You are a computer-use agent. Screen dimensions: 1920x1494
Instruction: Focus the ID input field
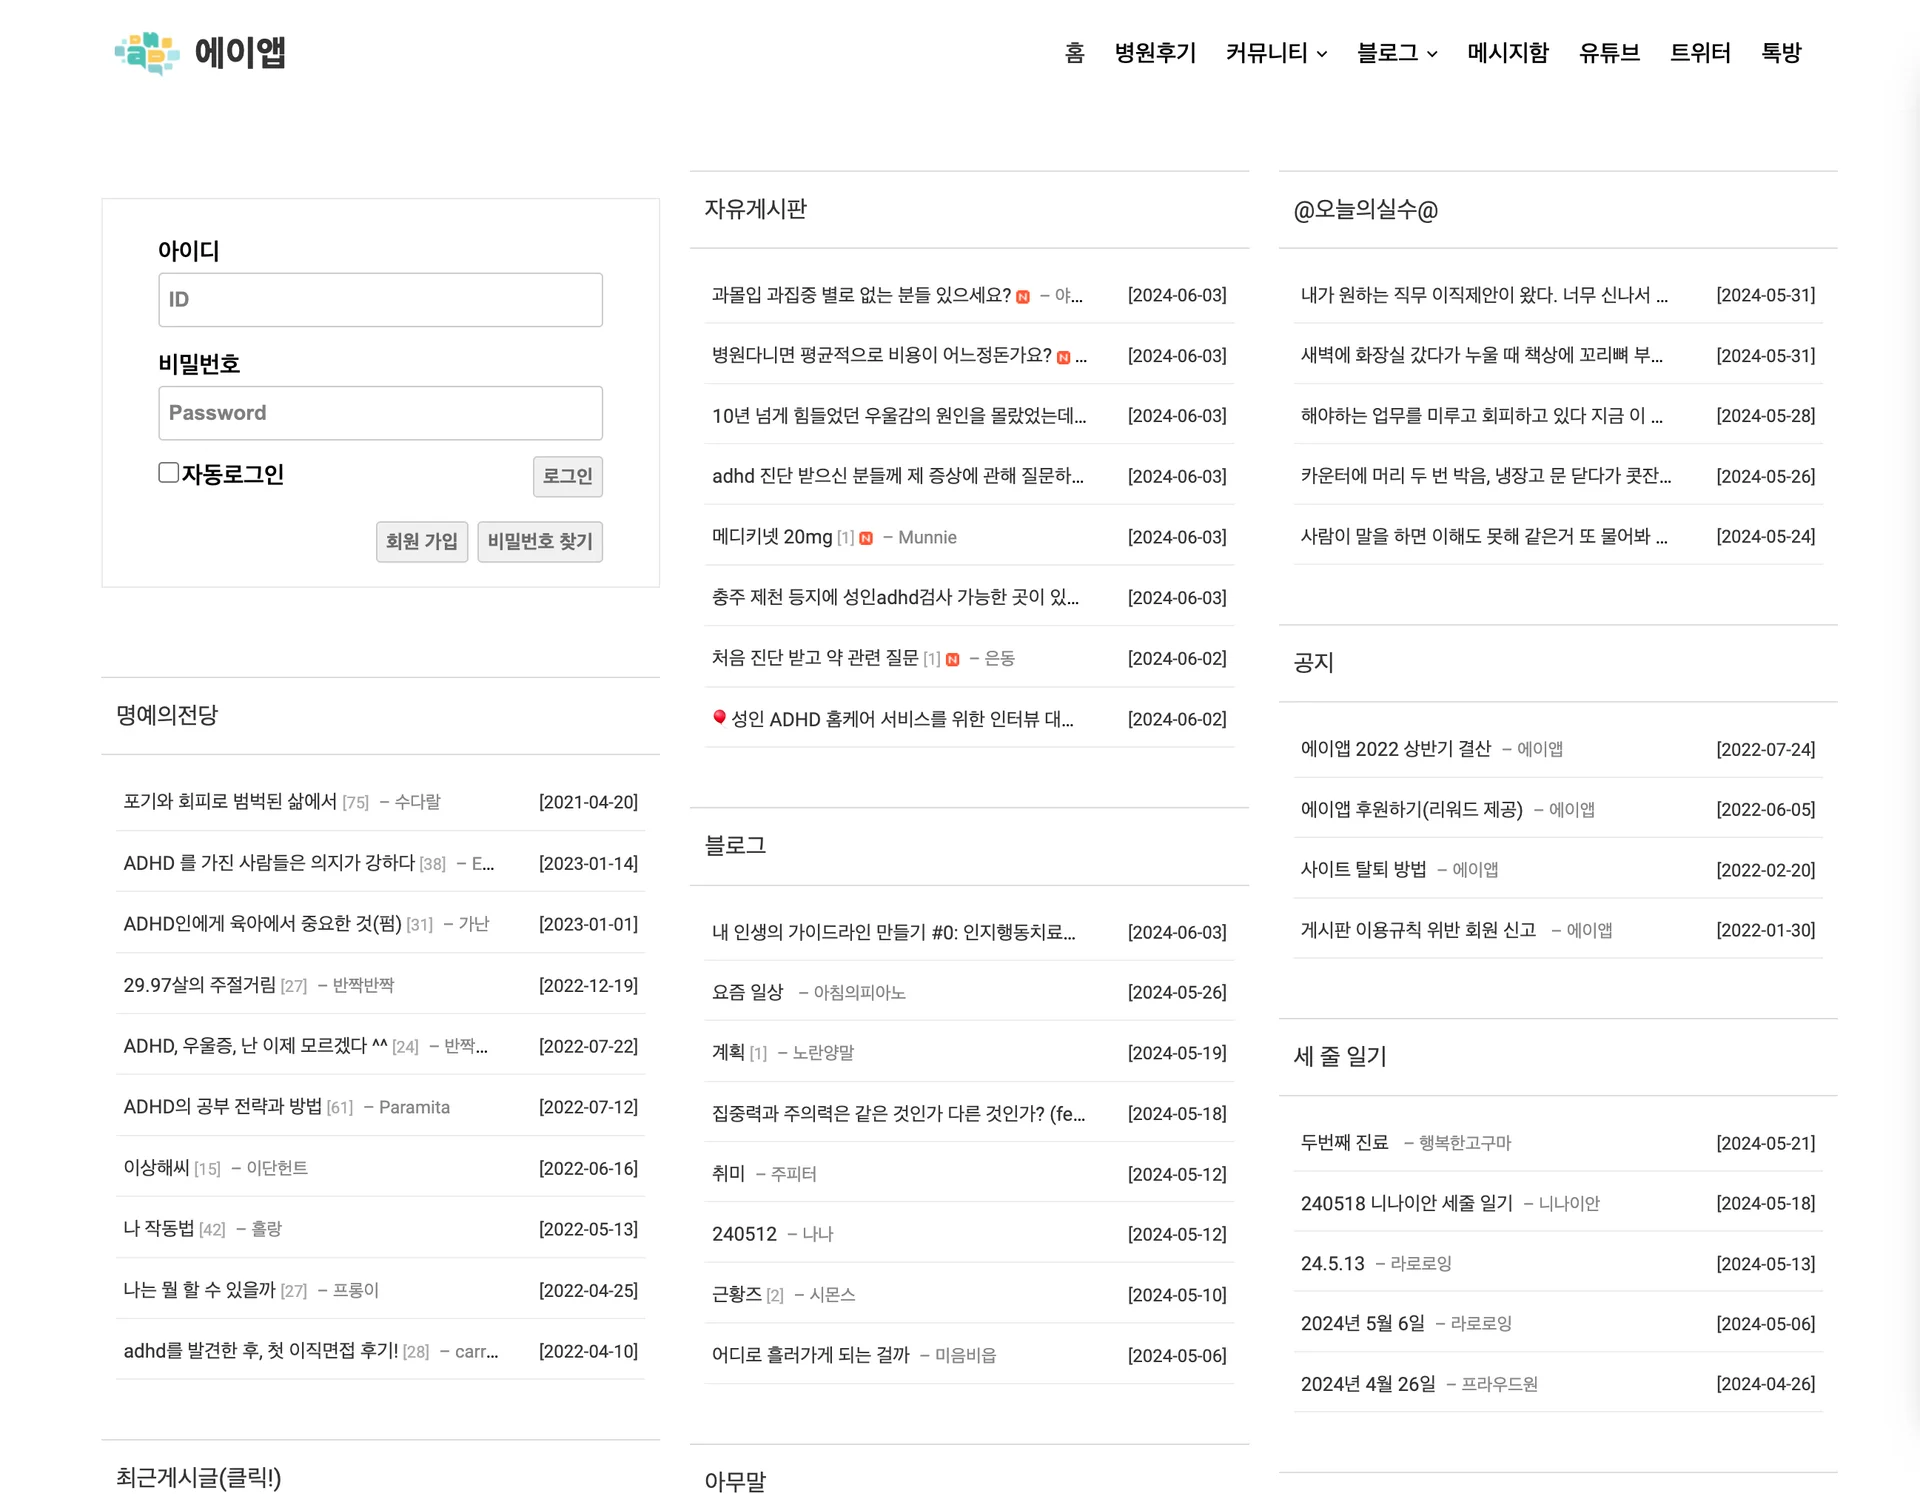380,300
